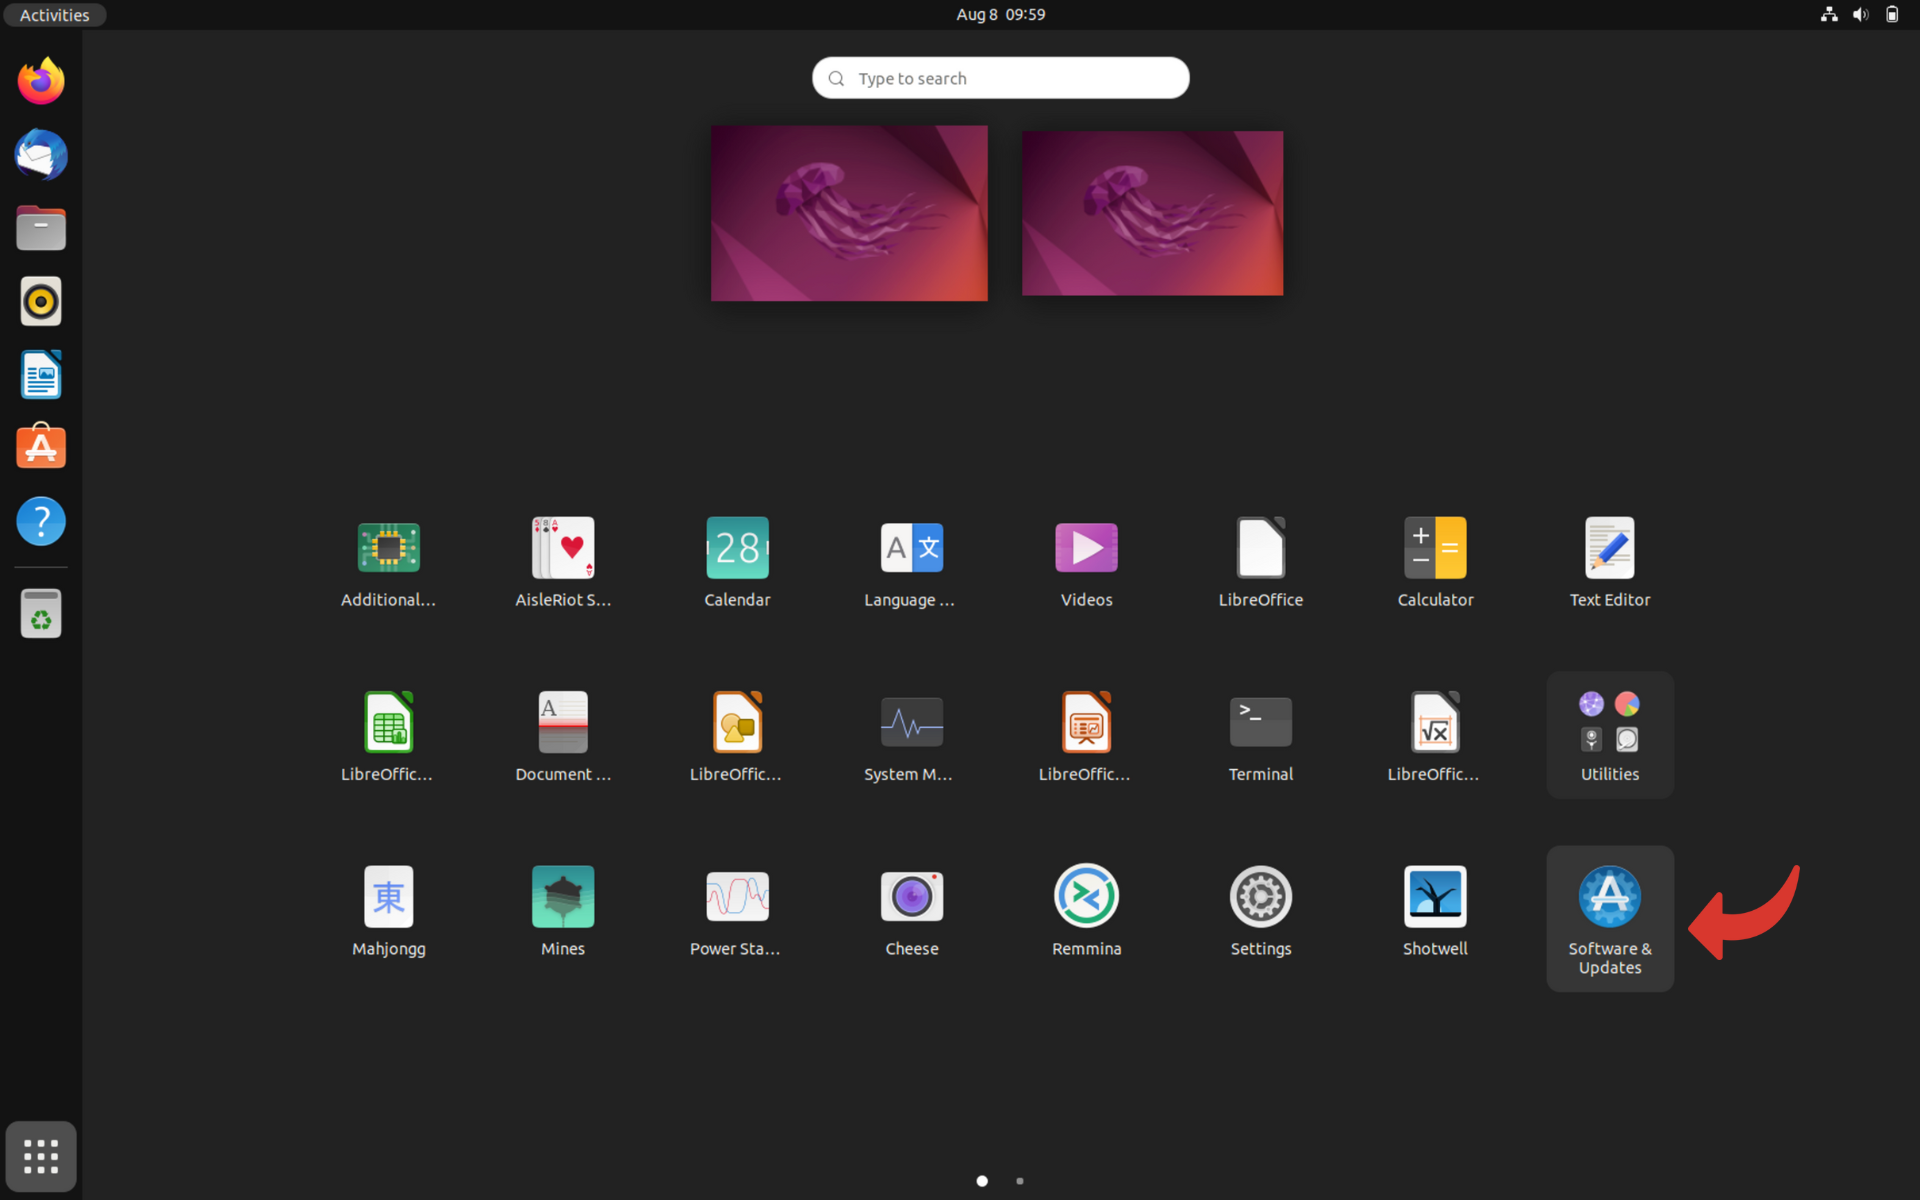The image size is (1920, 1200).
Task: Switch to second app grid page
Action: coord(1019,1181)
